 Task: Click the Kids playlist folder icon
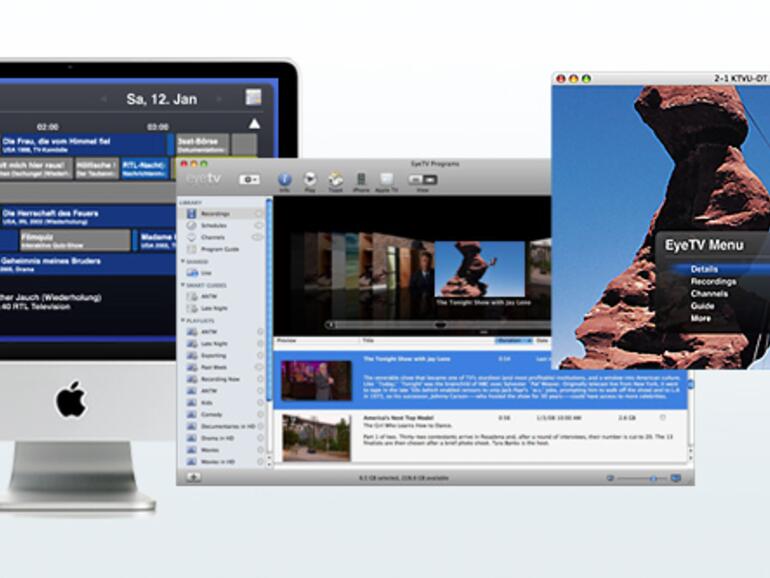192,403
